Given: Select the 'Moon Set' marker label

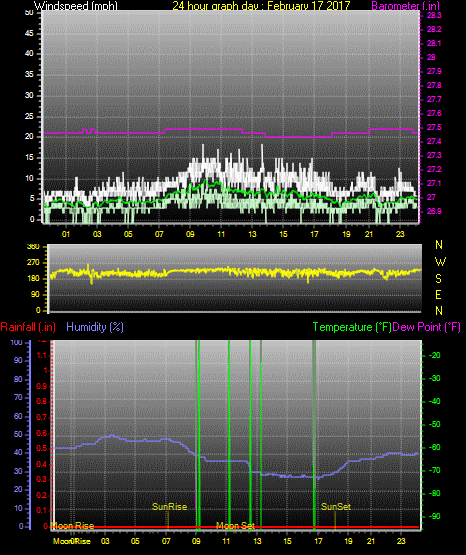Looking at the screenshot, I should click(x=235, y=526).
